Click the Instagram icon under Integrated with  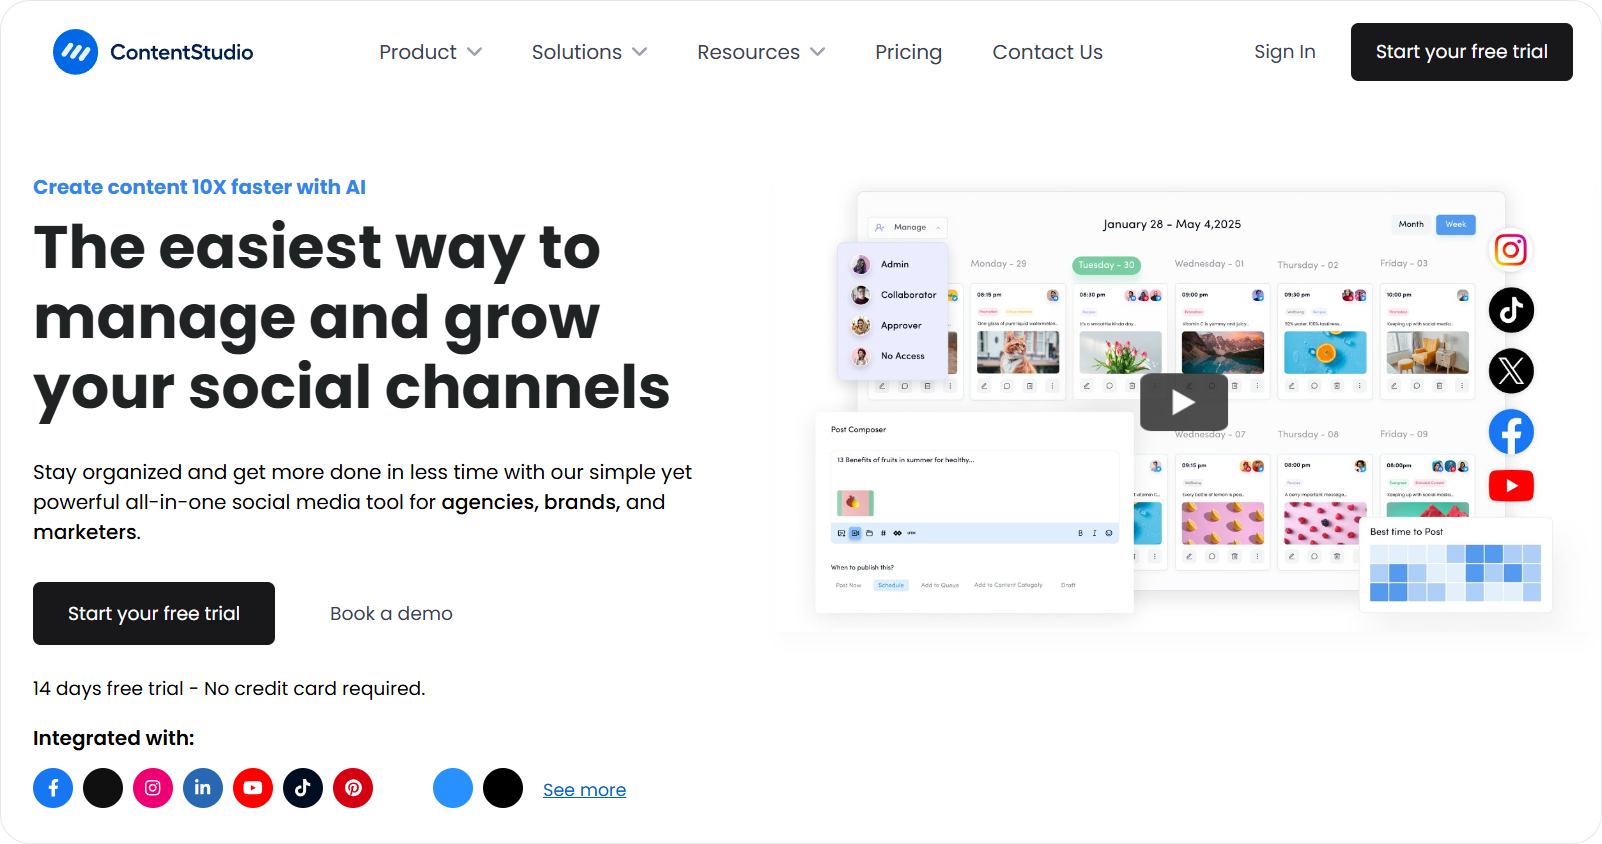(153, 788)
